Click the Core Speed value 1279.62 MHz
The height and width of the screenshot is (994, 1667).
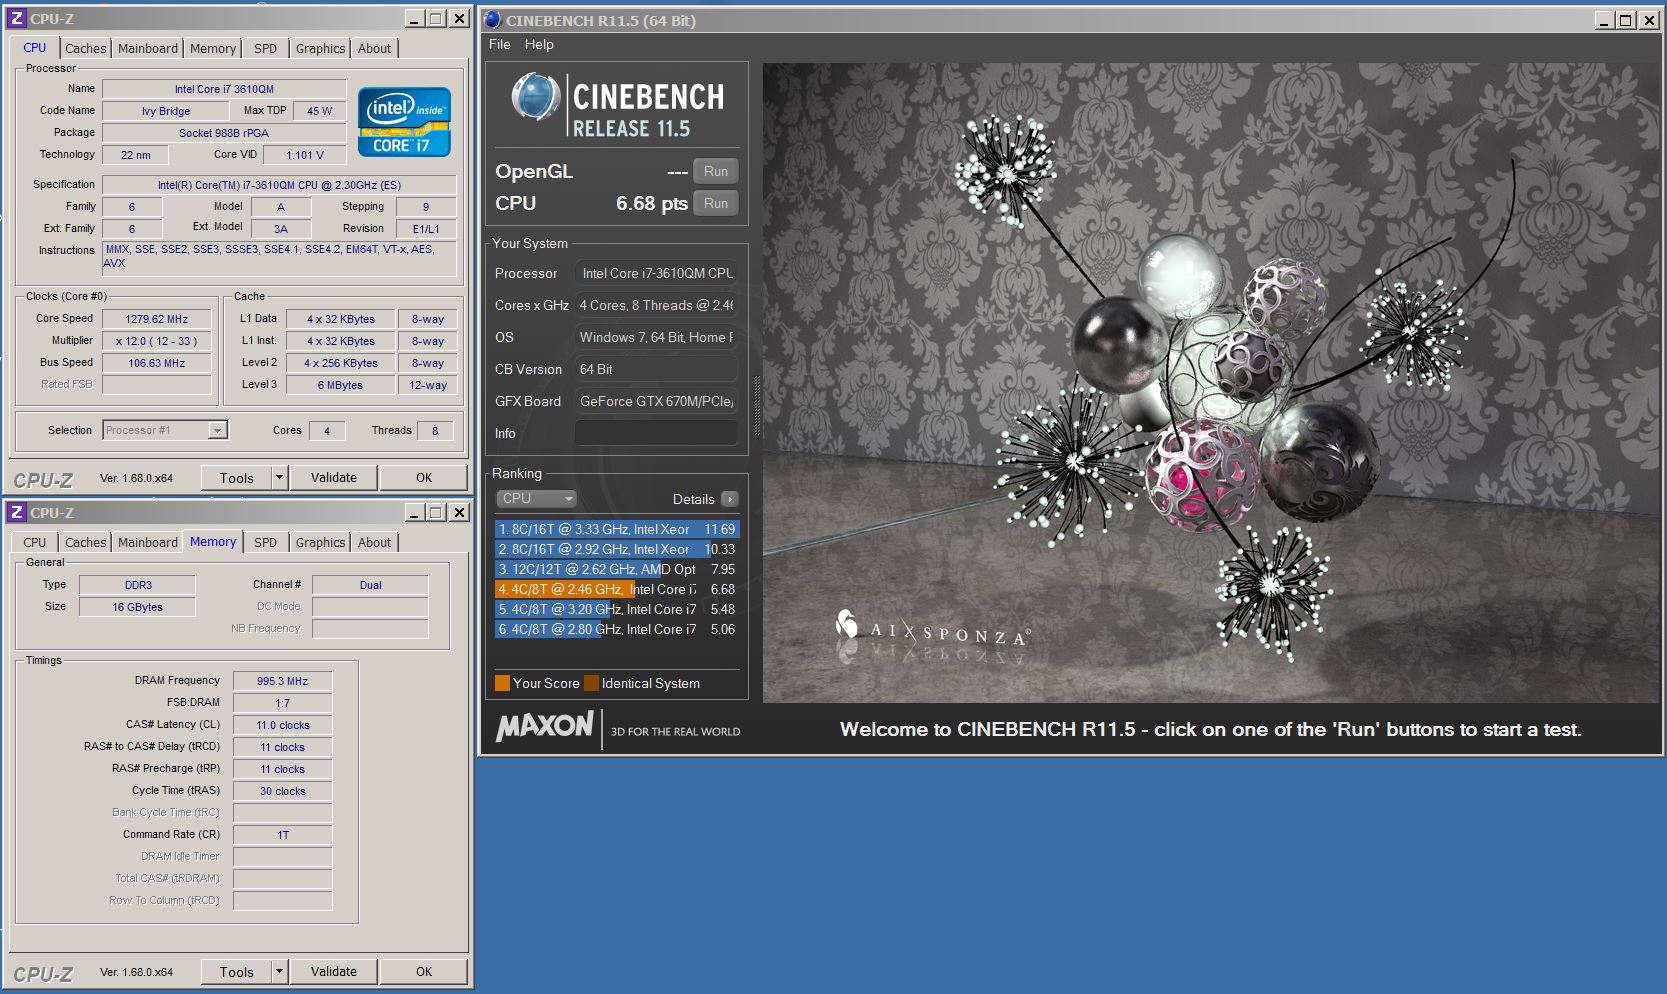pos(157,319)
